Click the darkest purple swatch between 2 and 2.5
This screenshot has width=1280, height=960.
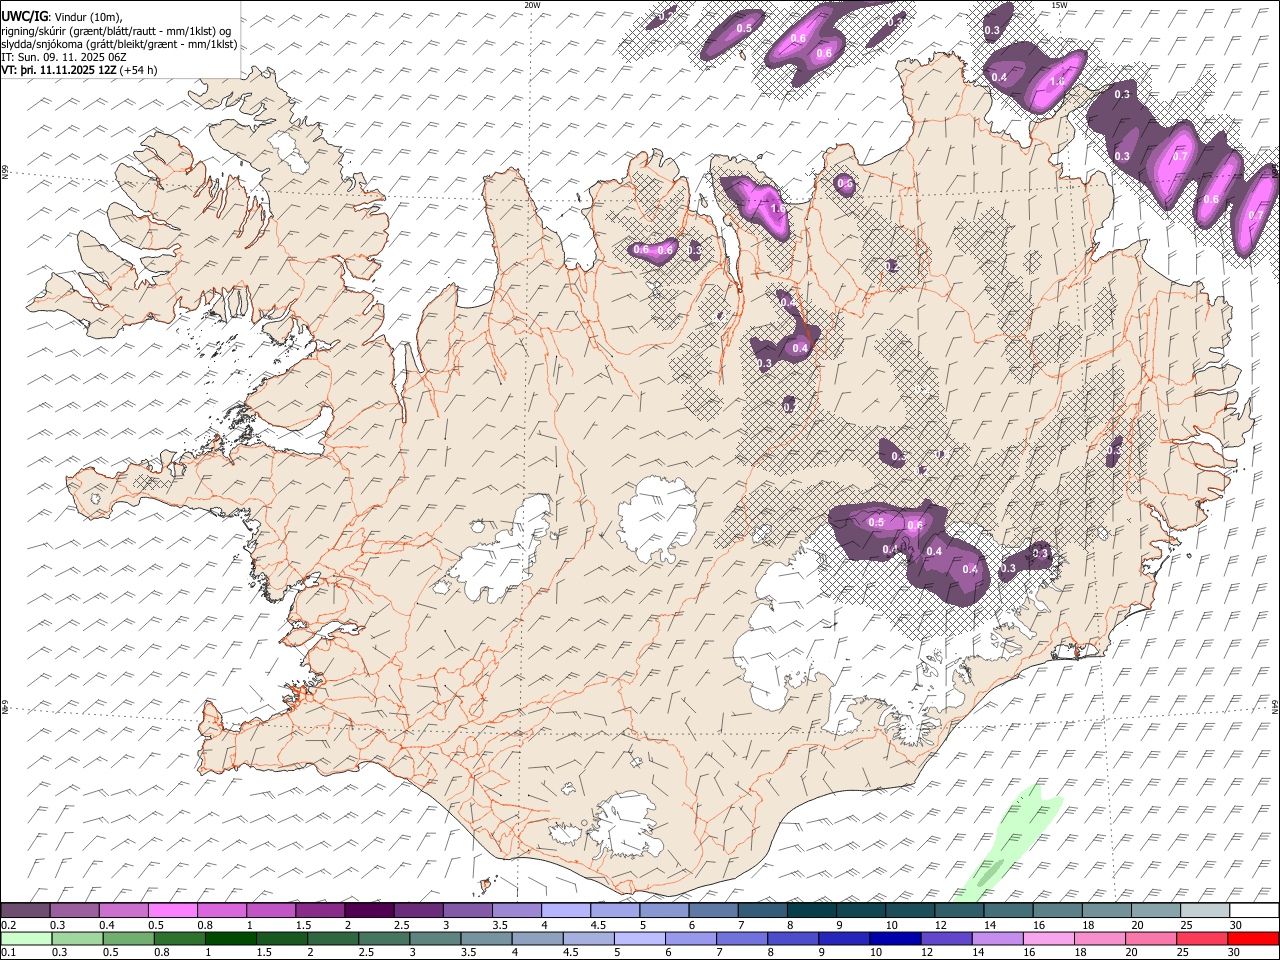tap(369, 910)
